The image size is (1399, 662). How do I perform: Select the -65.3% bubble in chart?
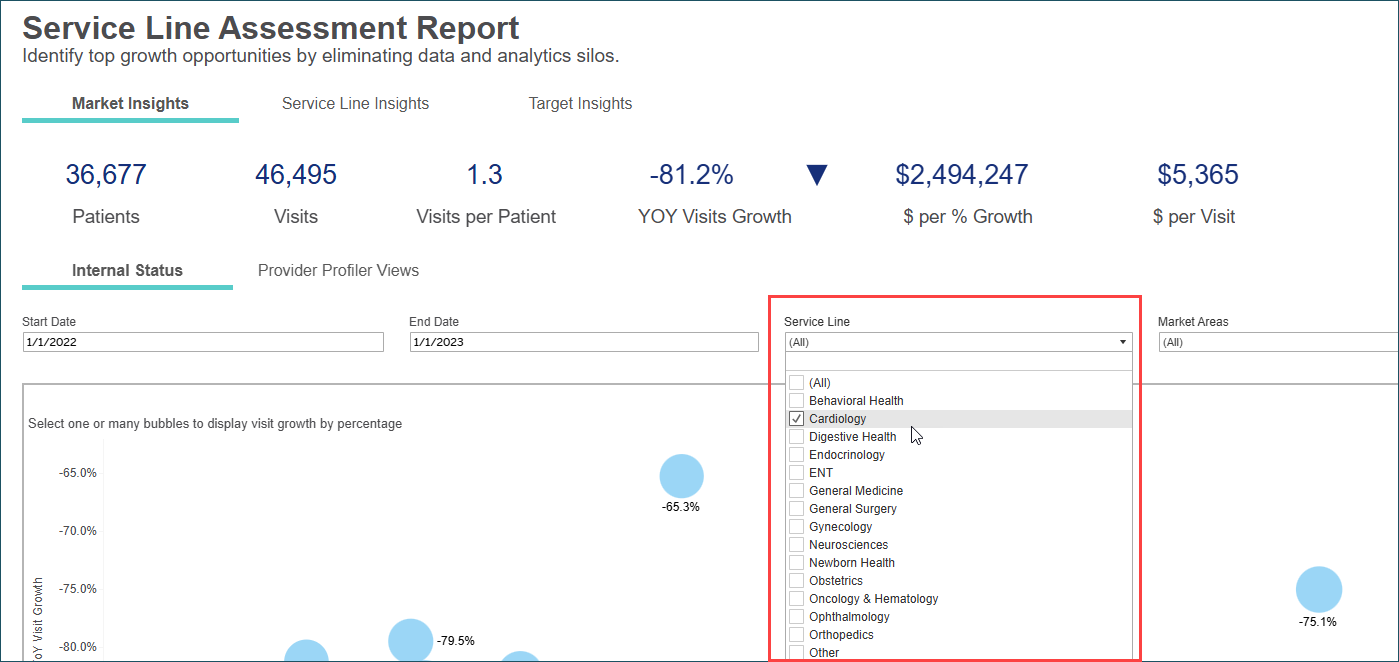(681, 476)
